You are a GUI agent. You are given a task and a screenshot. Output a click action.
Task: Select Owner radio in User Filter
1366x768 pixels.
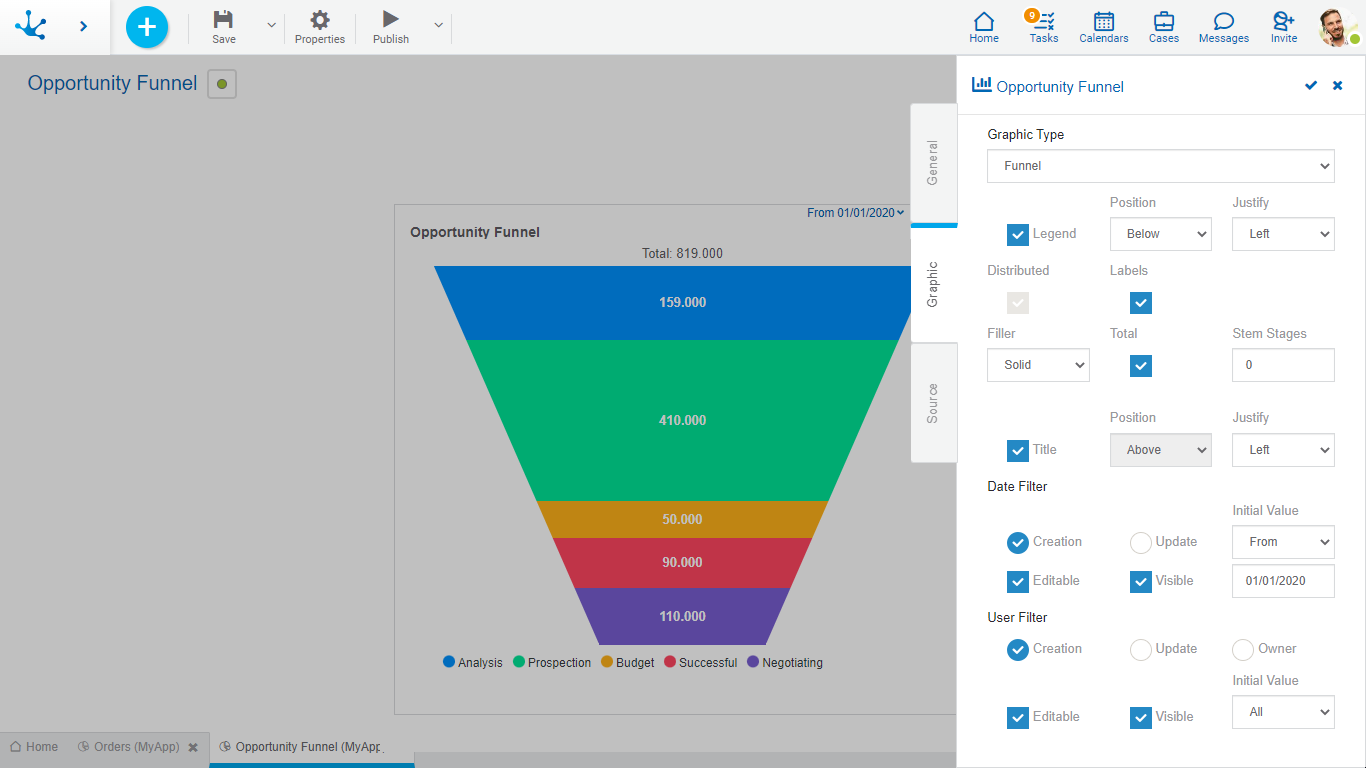1243,650
